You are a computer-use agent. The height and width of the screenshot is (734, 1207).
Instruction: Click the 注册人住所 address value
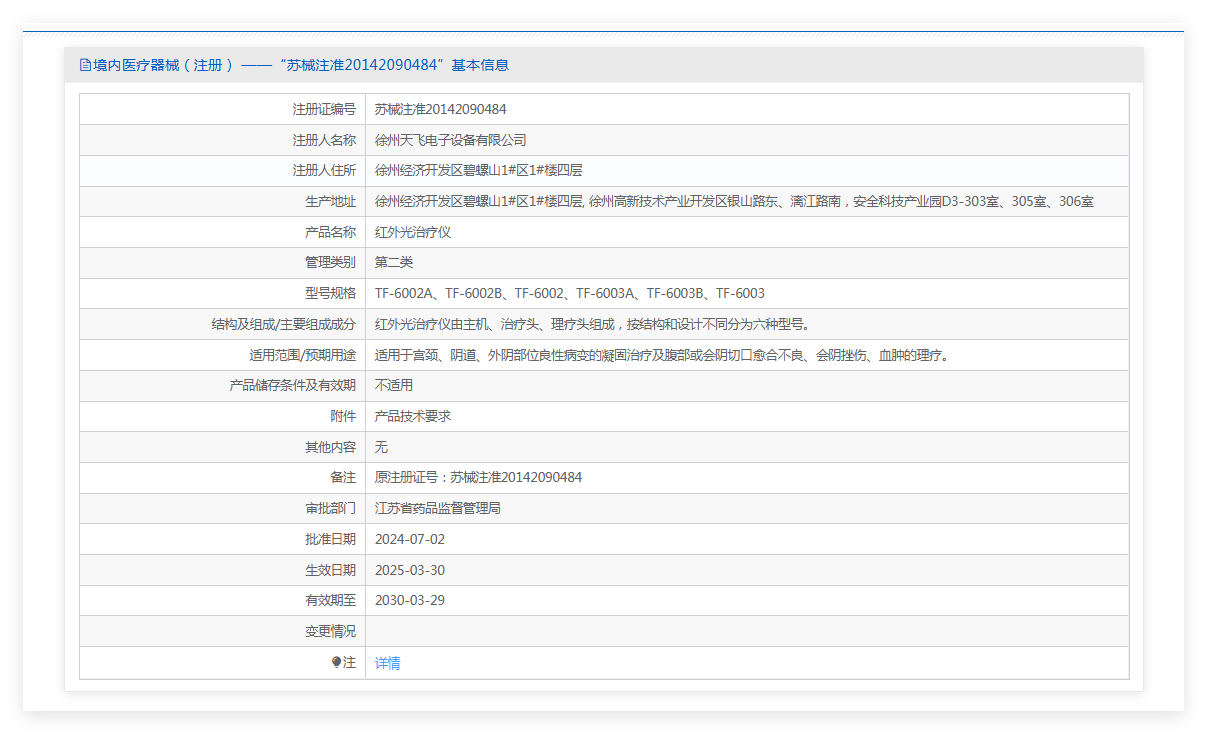click(x=478, y=171)
